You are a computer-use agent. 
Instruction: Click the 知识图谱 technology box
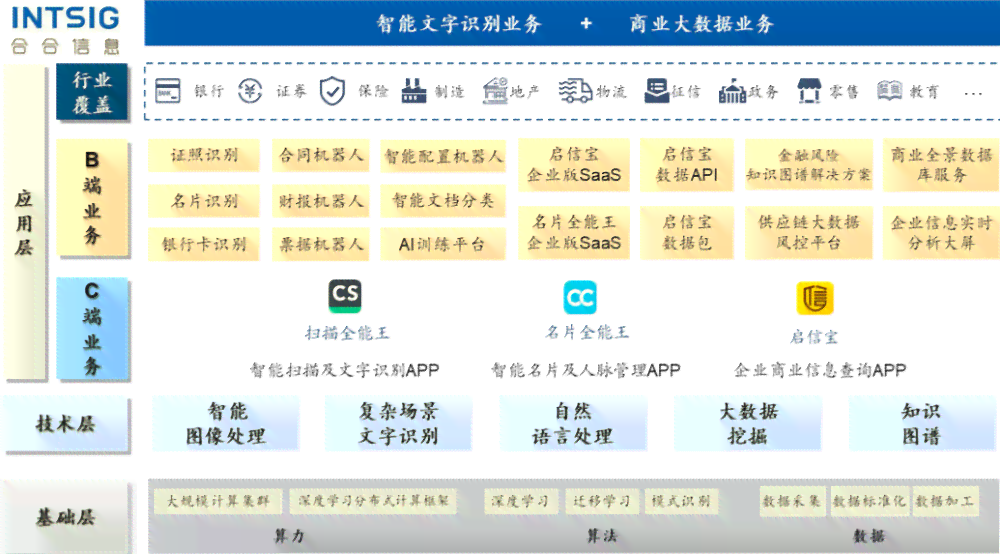tap(922, 424)
